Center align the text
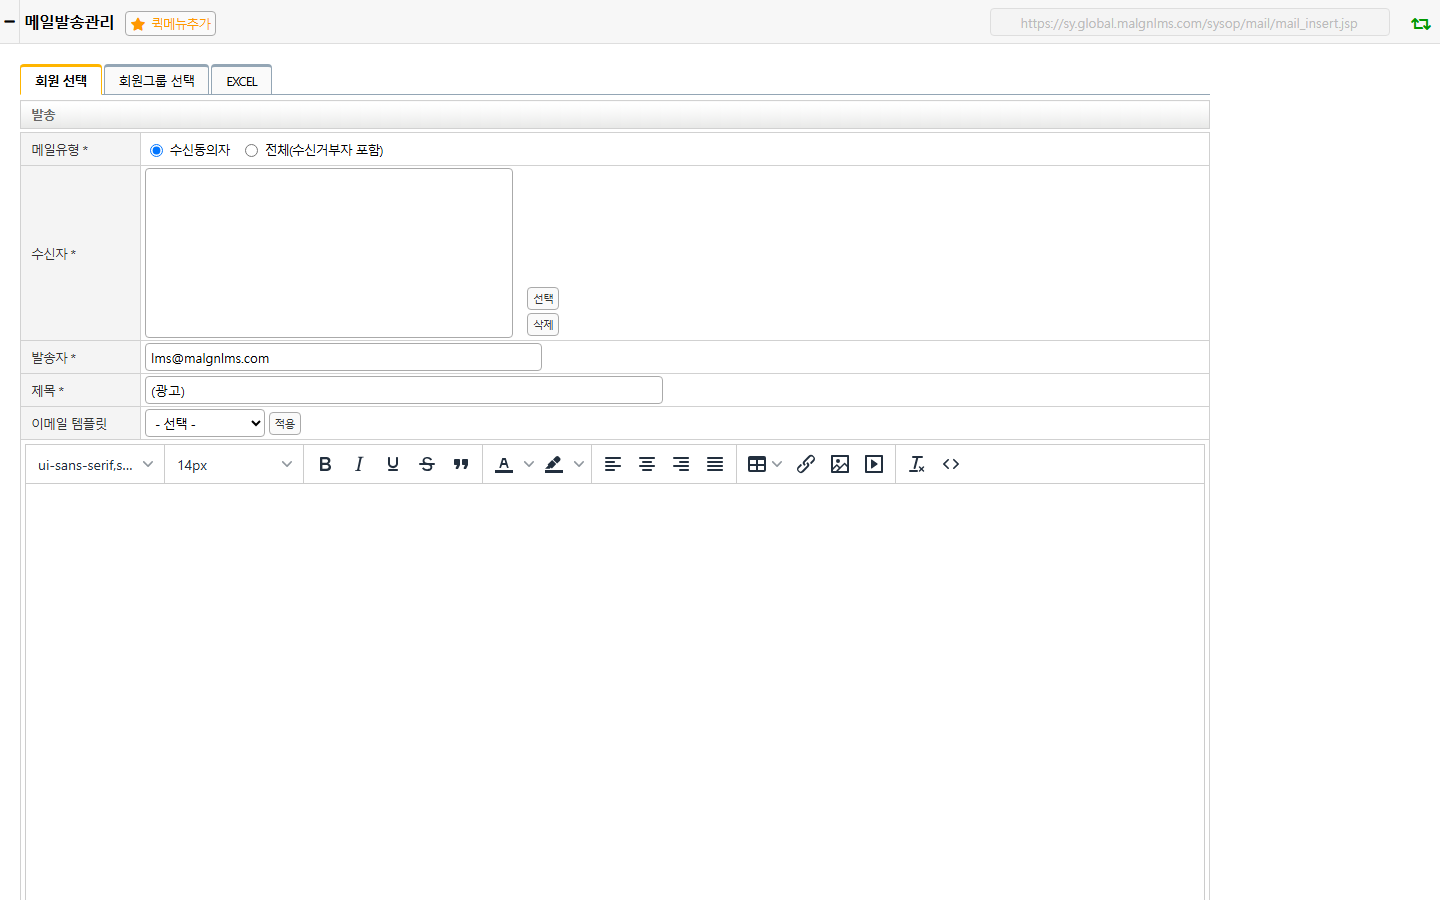This screenshot has height=900, width=1440. [647, 464]
